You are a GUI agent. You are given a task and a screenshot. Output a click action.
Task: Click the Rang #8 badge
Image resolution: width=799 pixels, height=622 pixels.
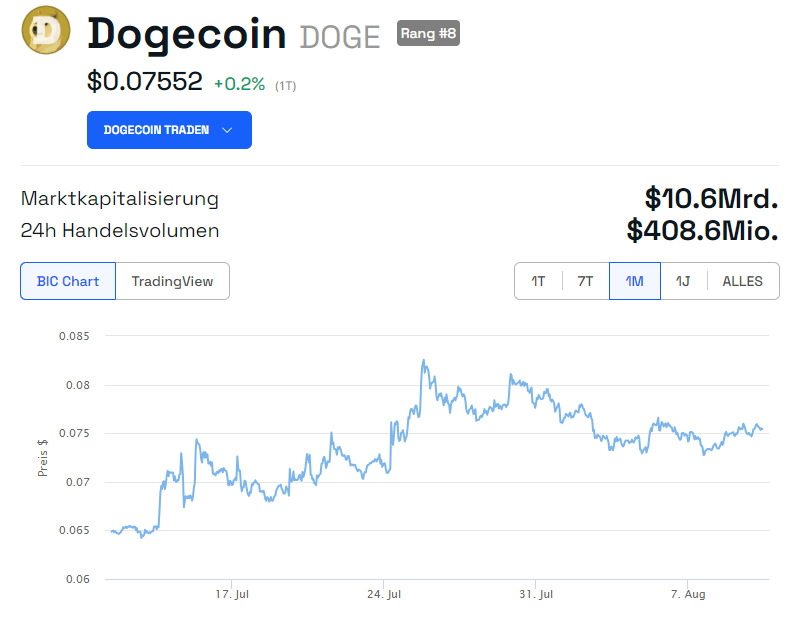tap(428, 33)
